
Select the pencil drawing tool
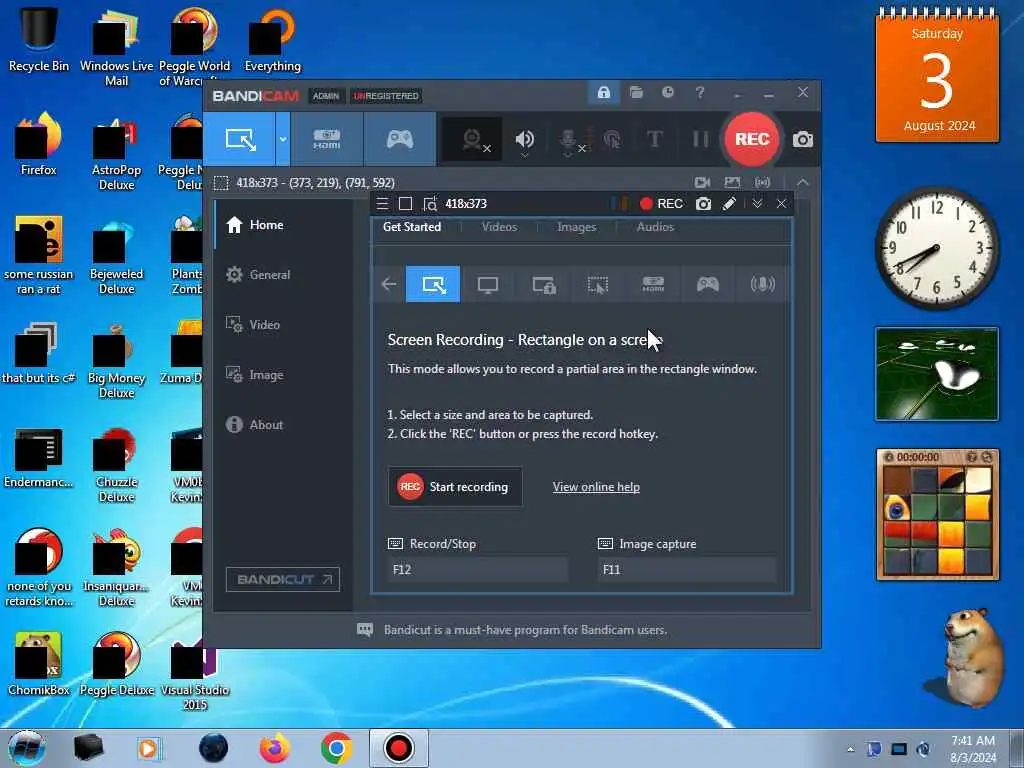[x=729, y=204]
